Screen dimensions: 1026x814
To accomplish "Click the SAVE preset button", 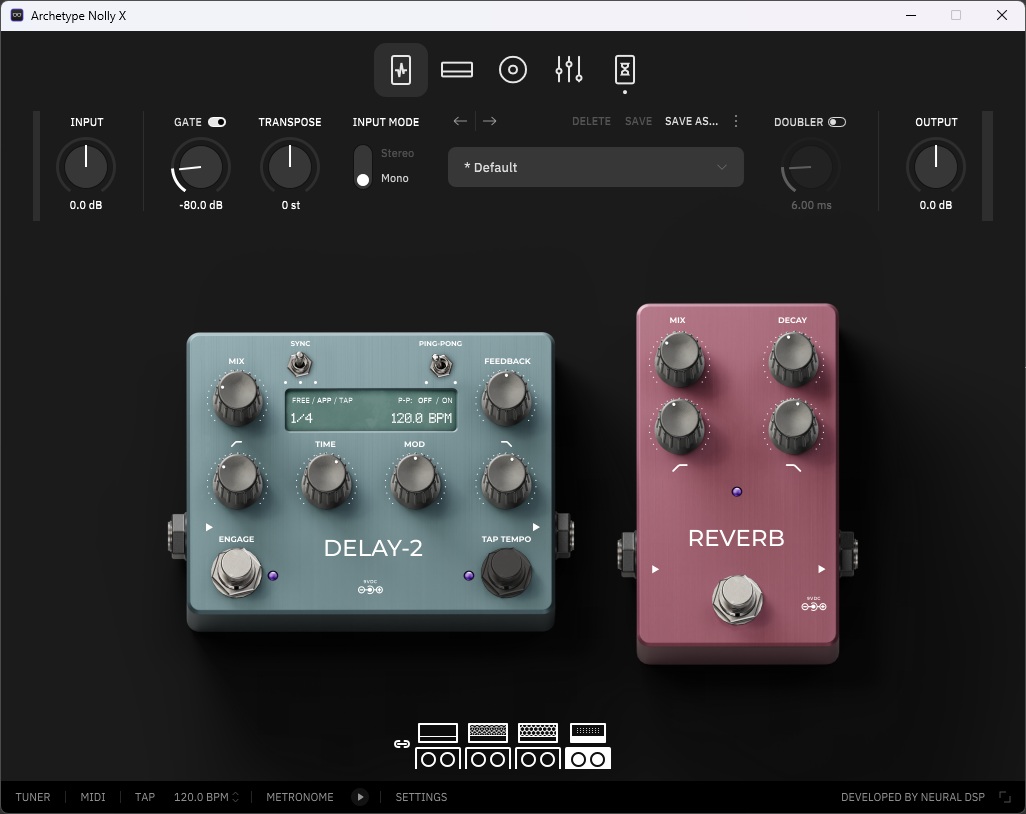I will 638,121.
